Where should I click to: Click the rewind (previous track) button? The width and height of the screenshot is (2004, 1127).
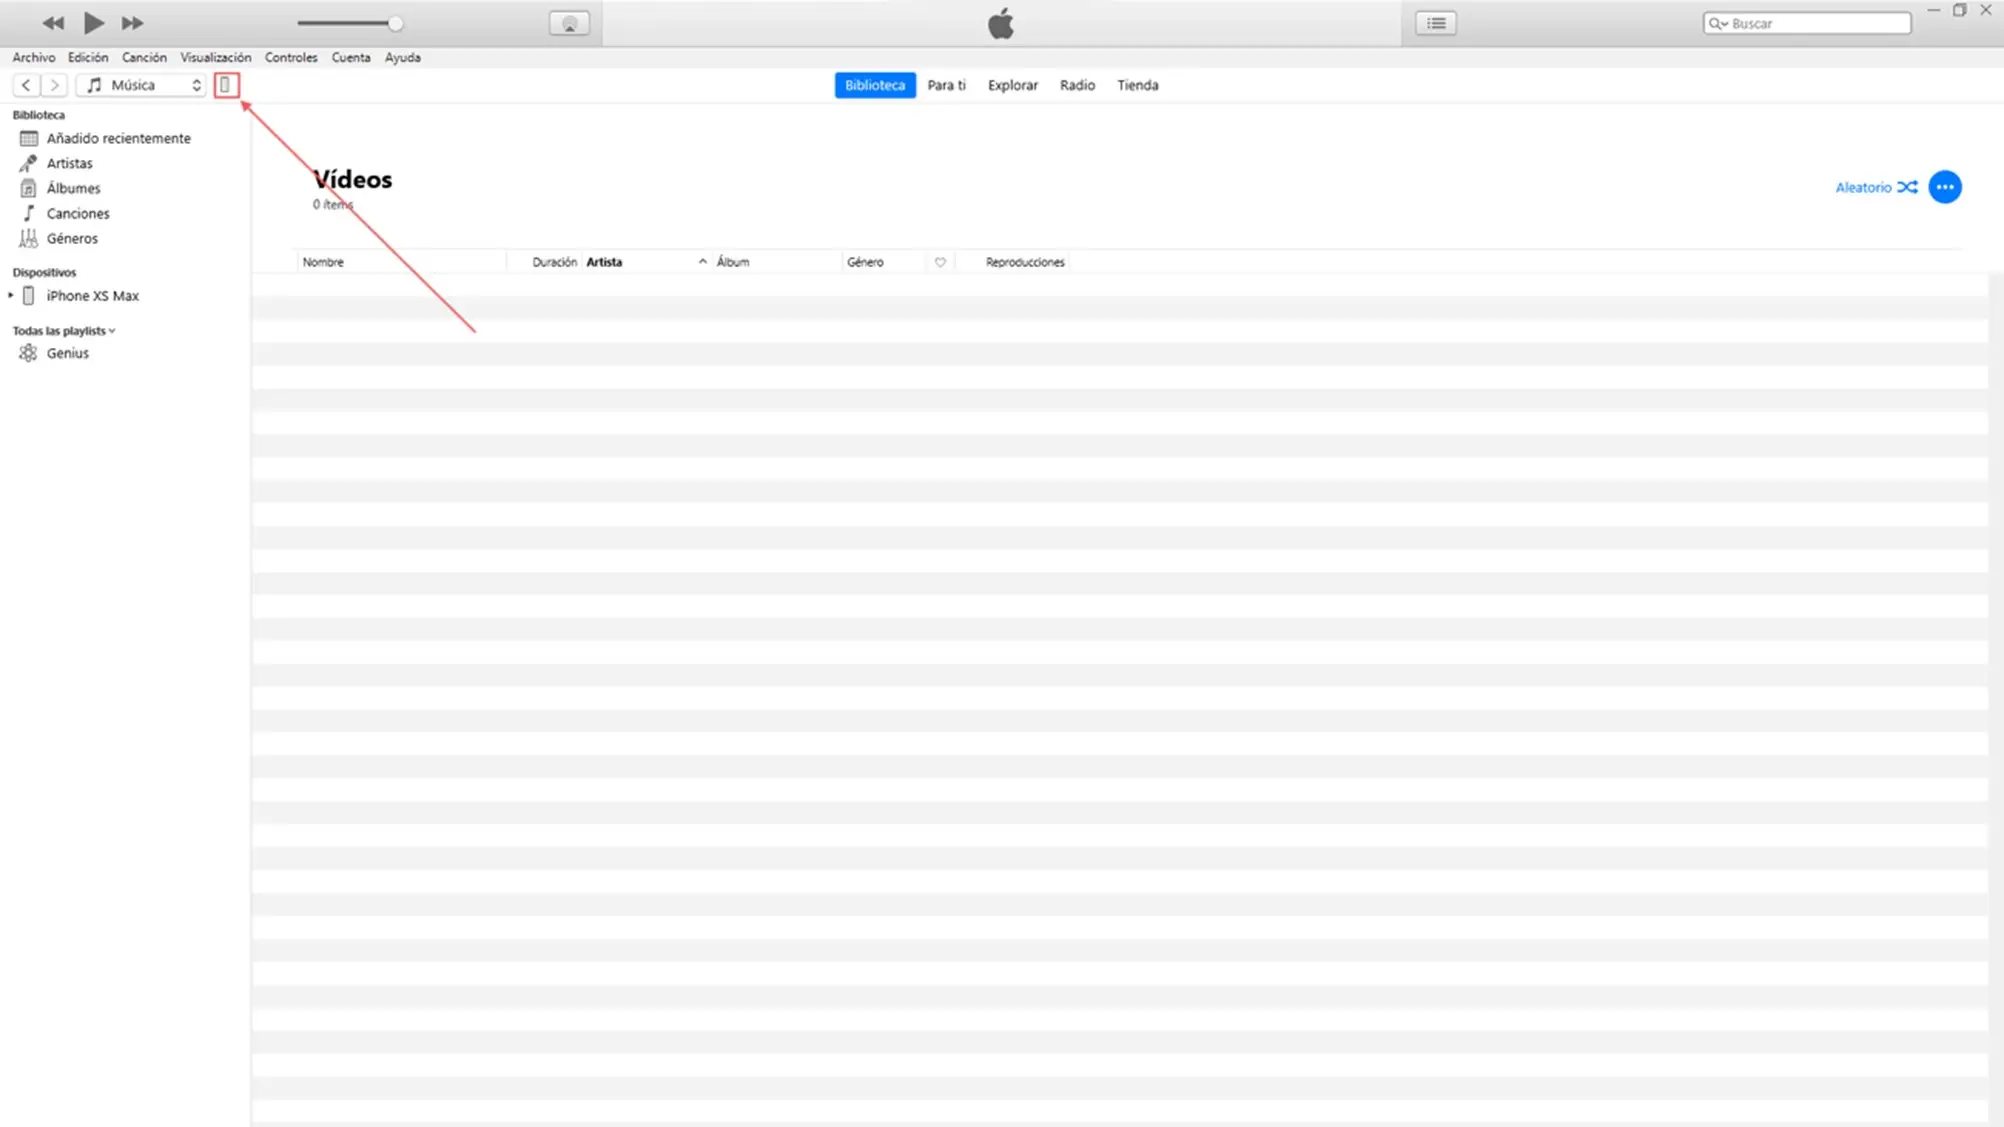(53, 23)
